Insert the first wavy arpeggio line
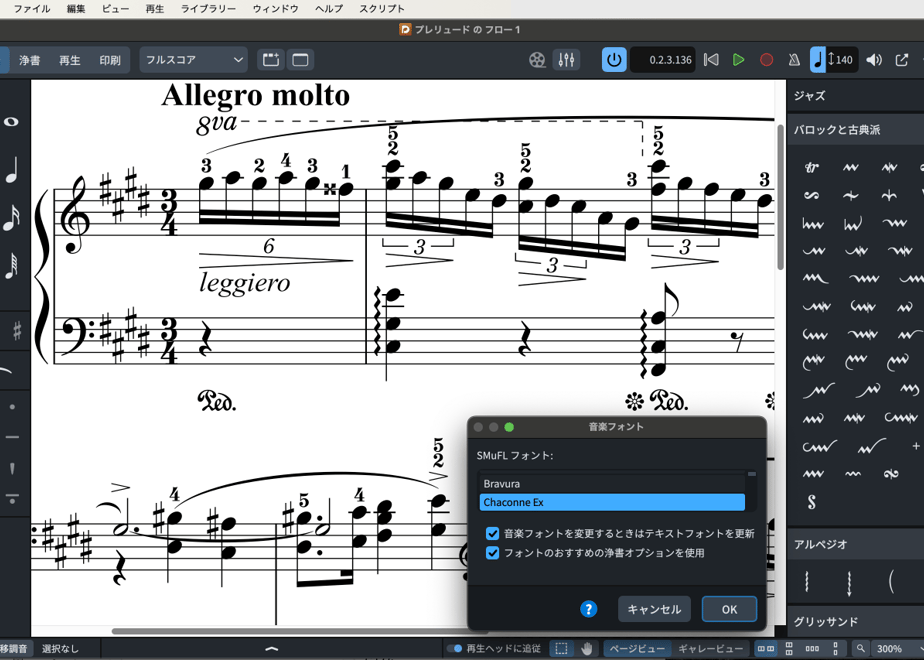The image size is (924, 660). 807,582
